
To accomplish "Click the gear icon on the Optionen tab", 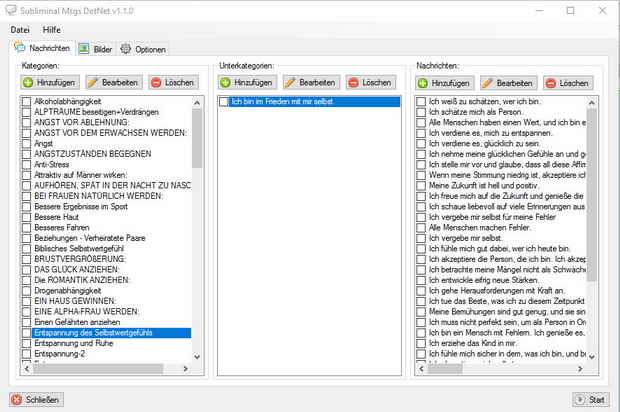I will 126,49.
